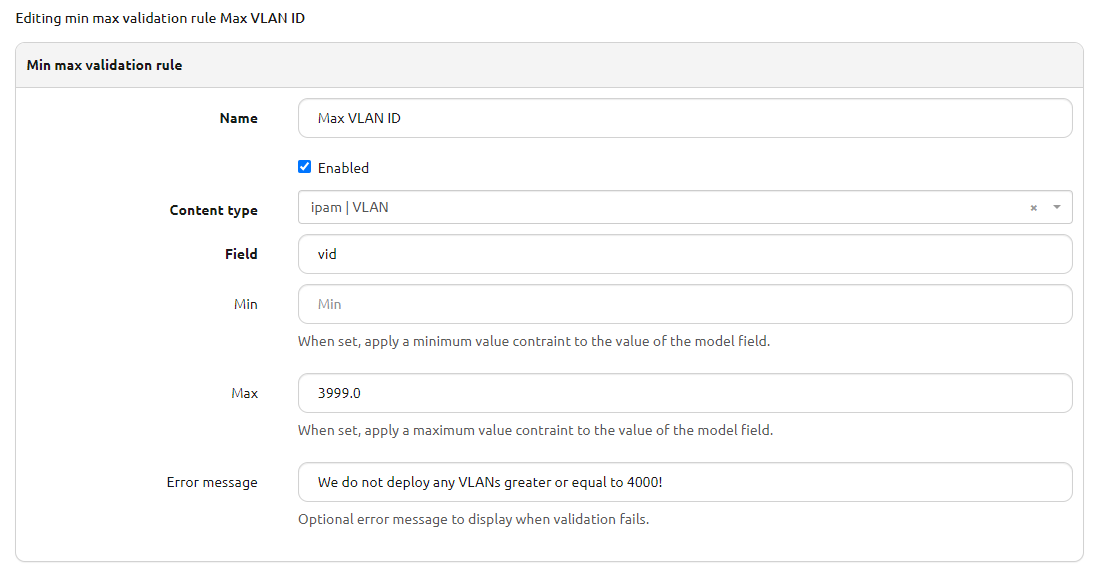The image size is (1097, 570).
Task: Click the Enabled checkbox label text
Action: tap(343, 168)
